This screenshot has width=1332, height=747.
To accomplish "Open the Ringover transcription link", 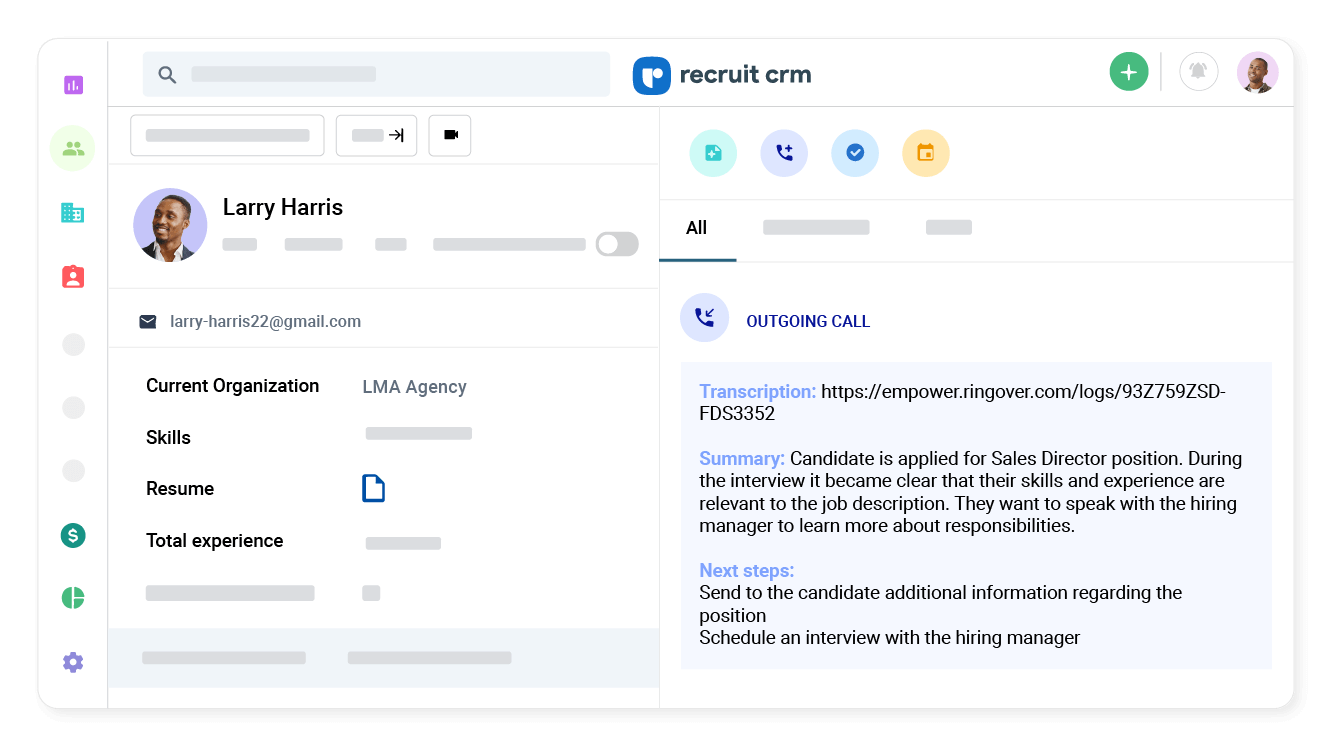I will (x=1022, y=391).
